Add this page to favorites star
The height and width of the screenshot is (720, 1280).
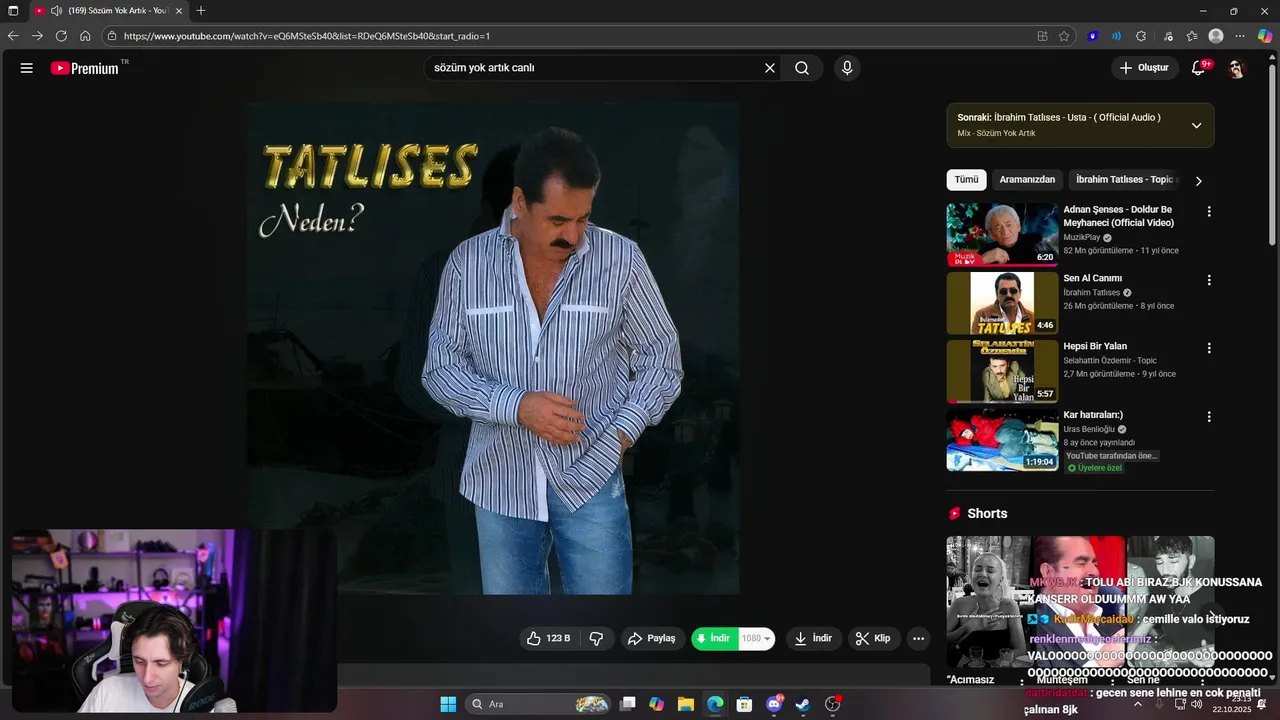(x=1064, y=36)
